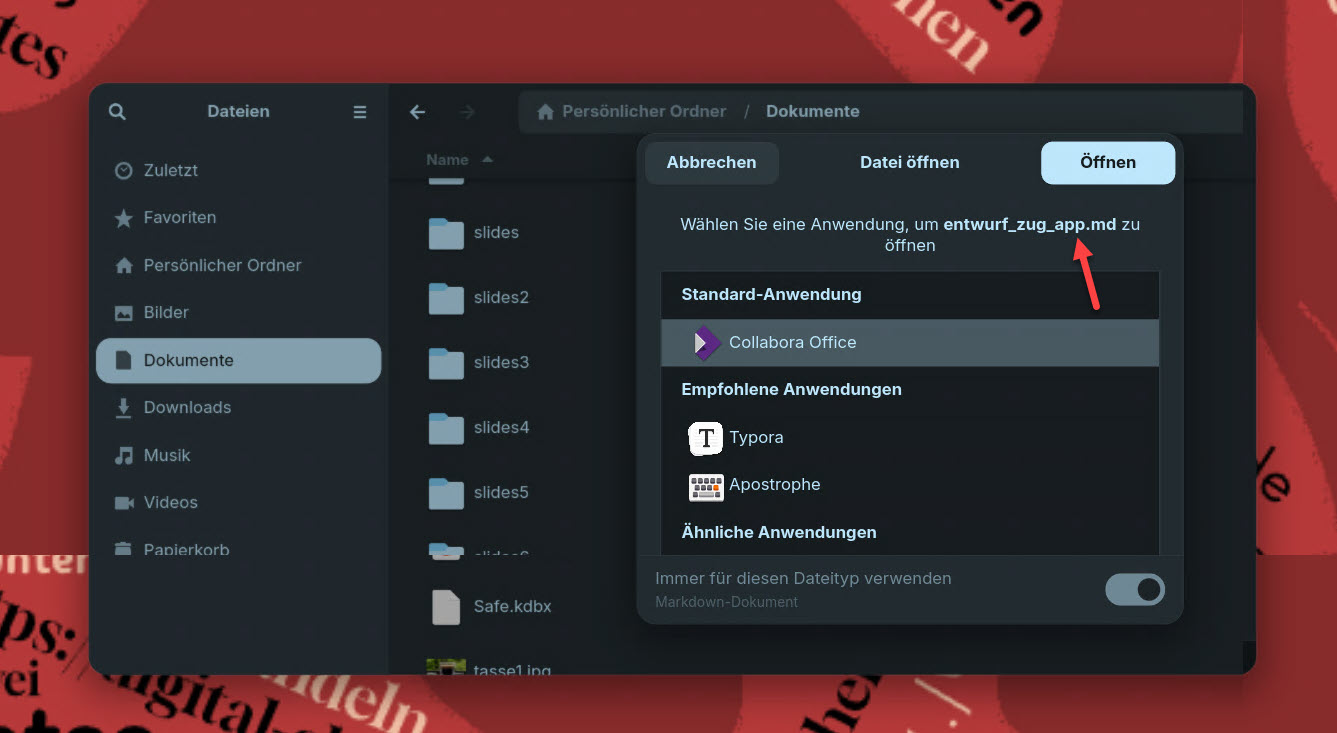Click the Safe.kdbx file icon
Viewport: 1337px width, 733px height.
coord(446,607)
